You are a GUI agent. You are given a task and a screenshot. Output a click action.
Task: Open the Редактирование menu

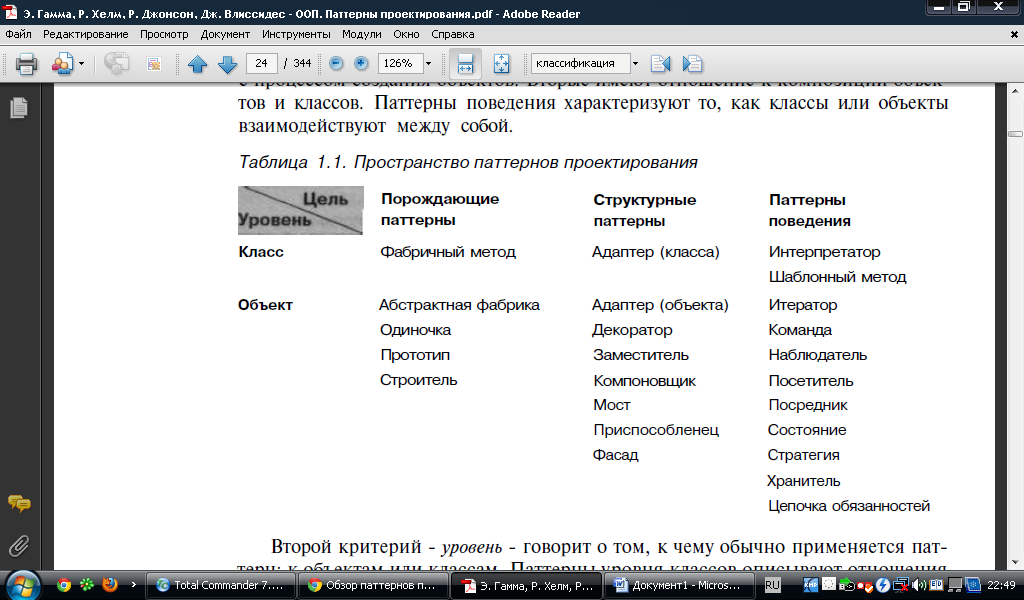click(86, 34)
